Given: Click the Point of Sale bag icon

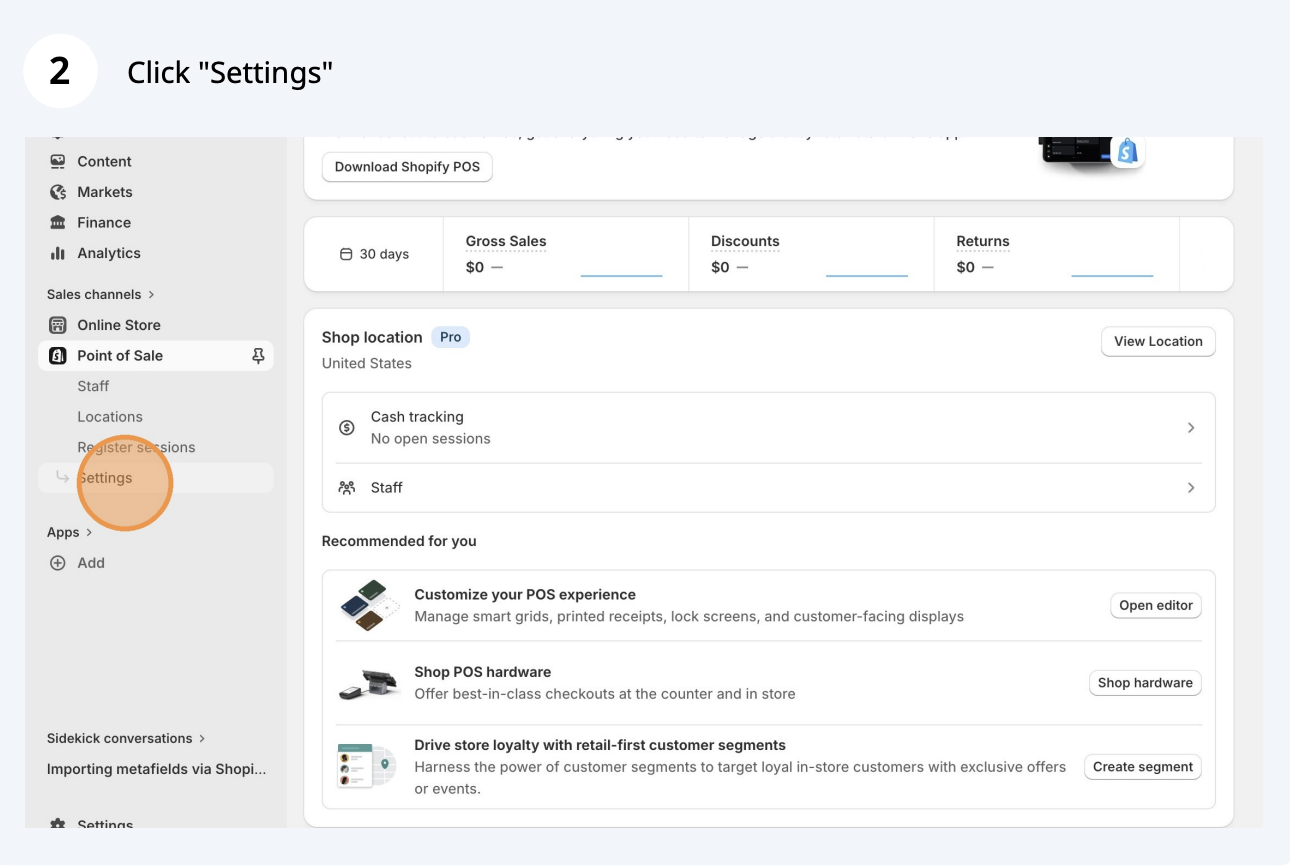Looking at the screenshot, I should coord(58,356).
